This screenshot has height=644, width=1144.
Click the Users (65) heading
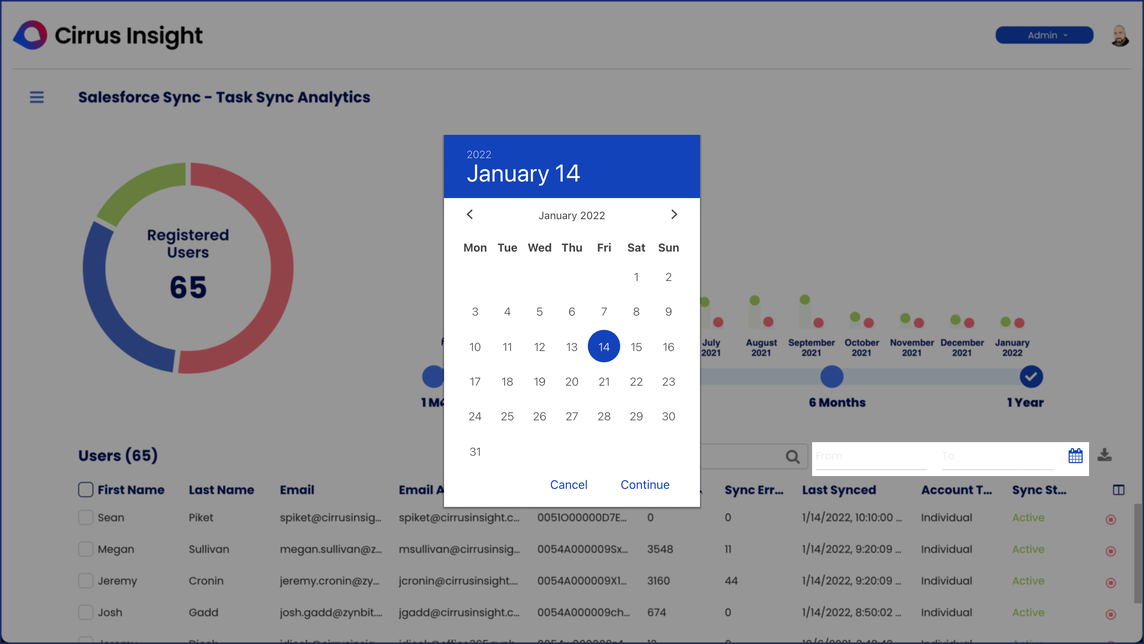tap(118, 456)
